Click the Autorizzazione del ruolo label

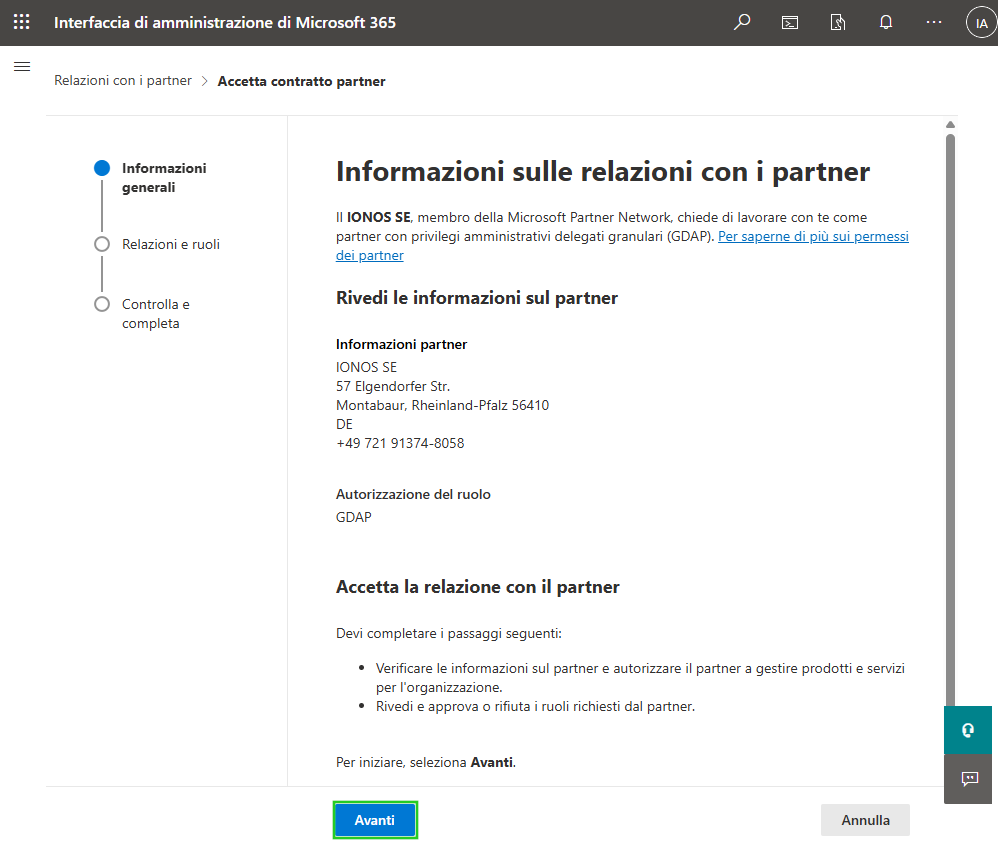tap(413, 495)
